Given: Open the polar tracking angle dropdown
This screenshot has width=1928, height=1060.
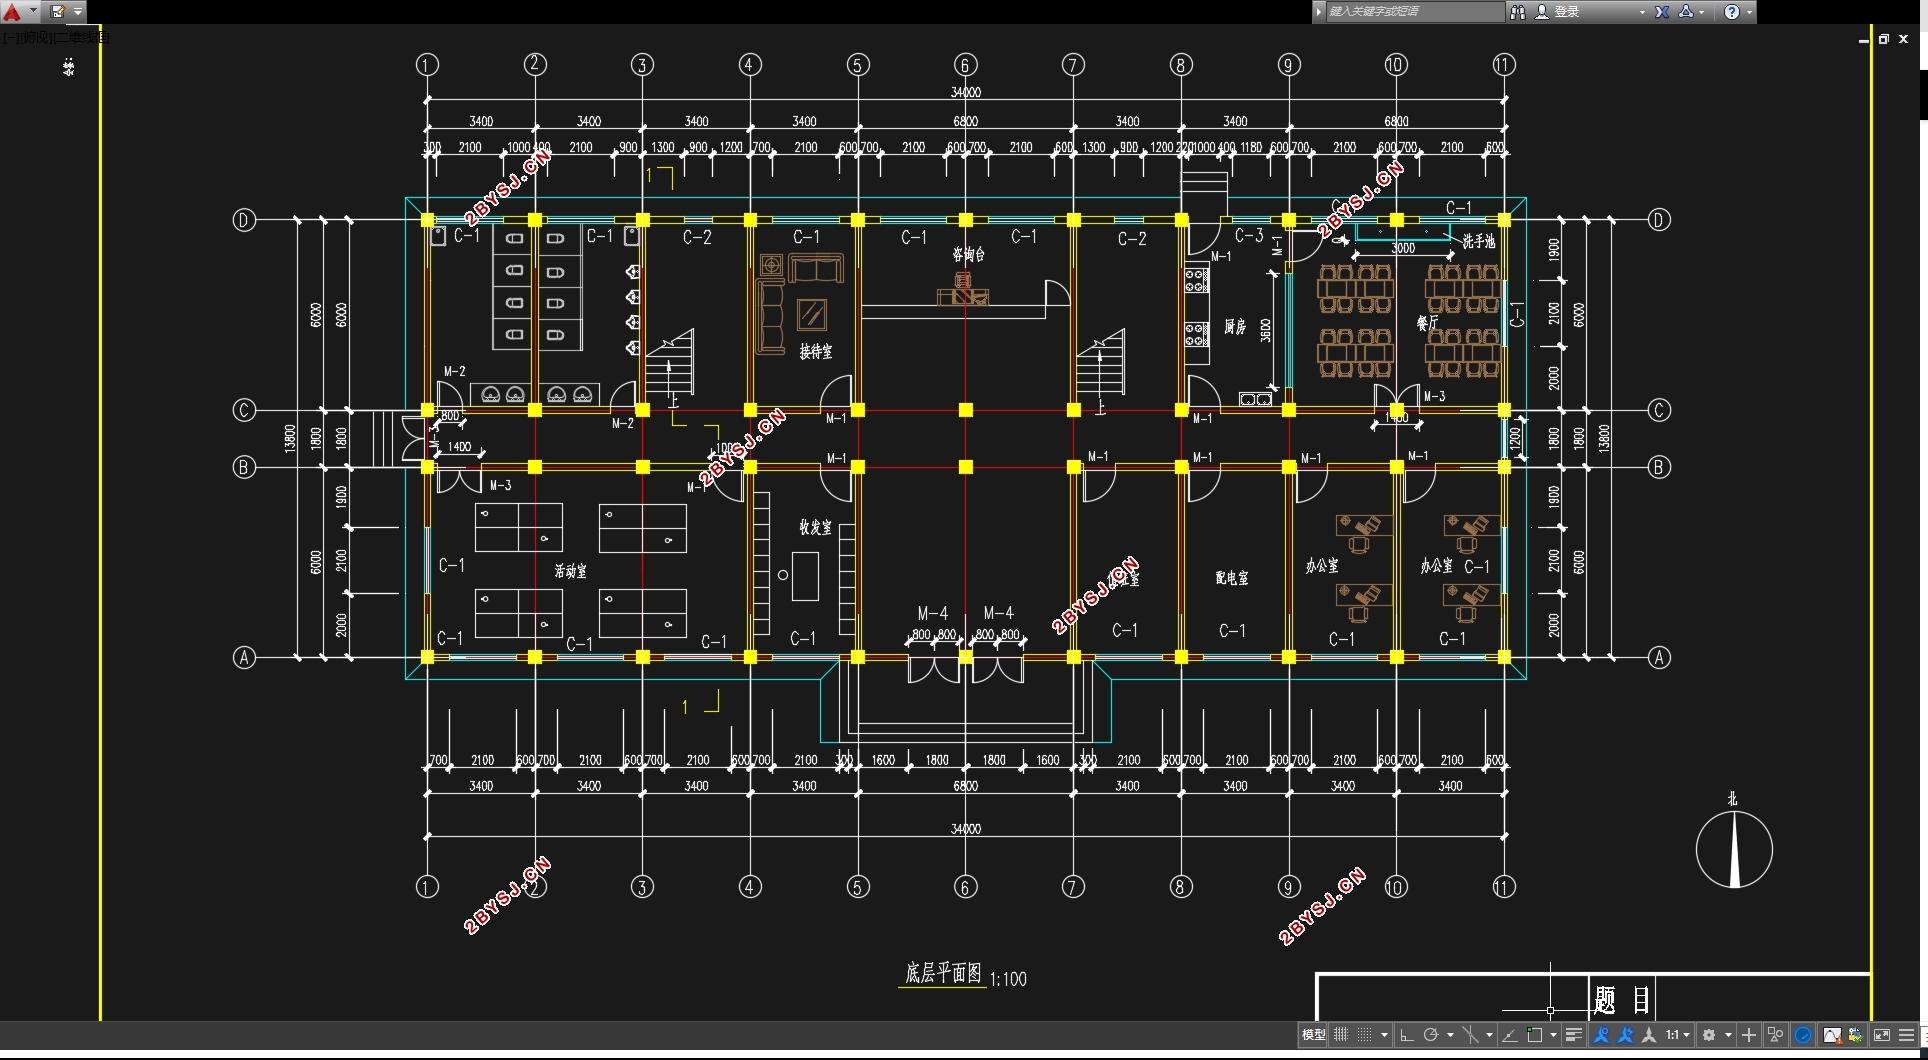Looking at the screenshot, I should (1450, 1035).
